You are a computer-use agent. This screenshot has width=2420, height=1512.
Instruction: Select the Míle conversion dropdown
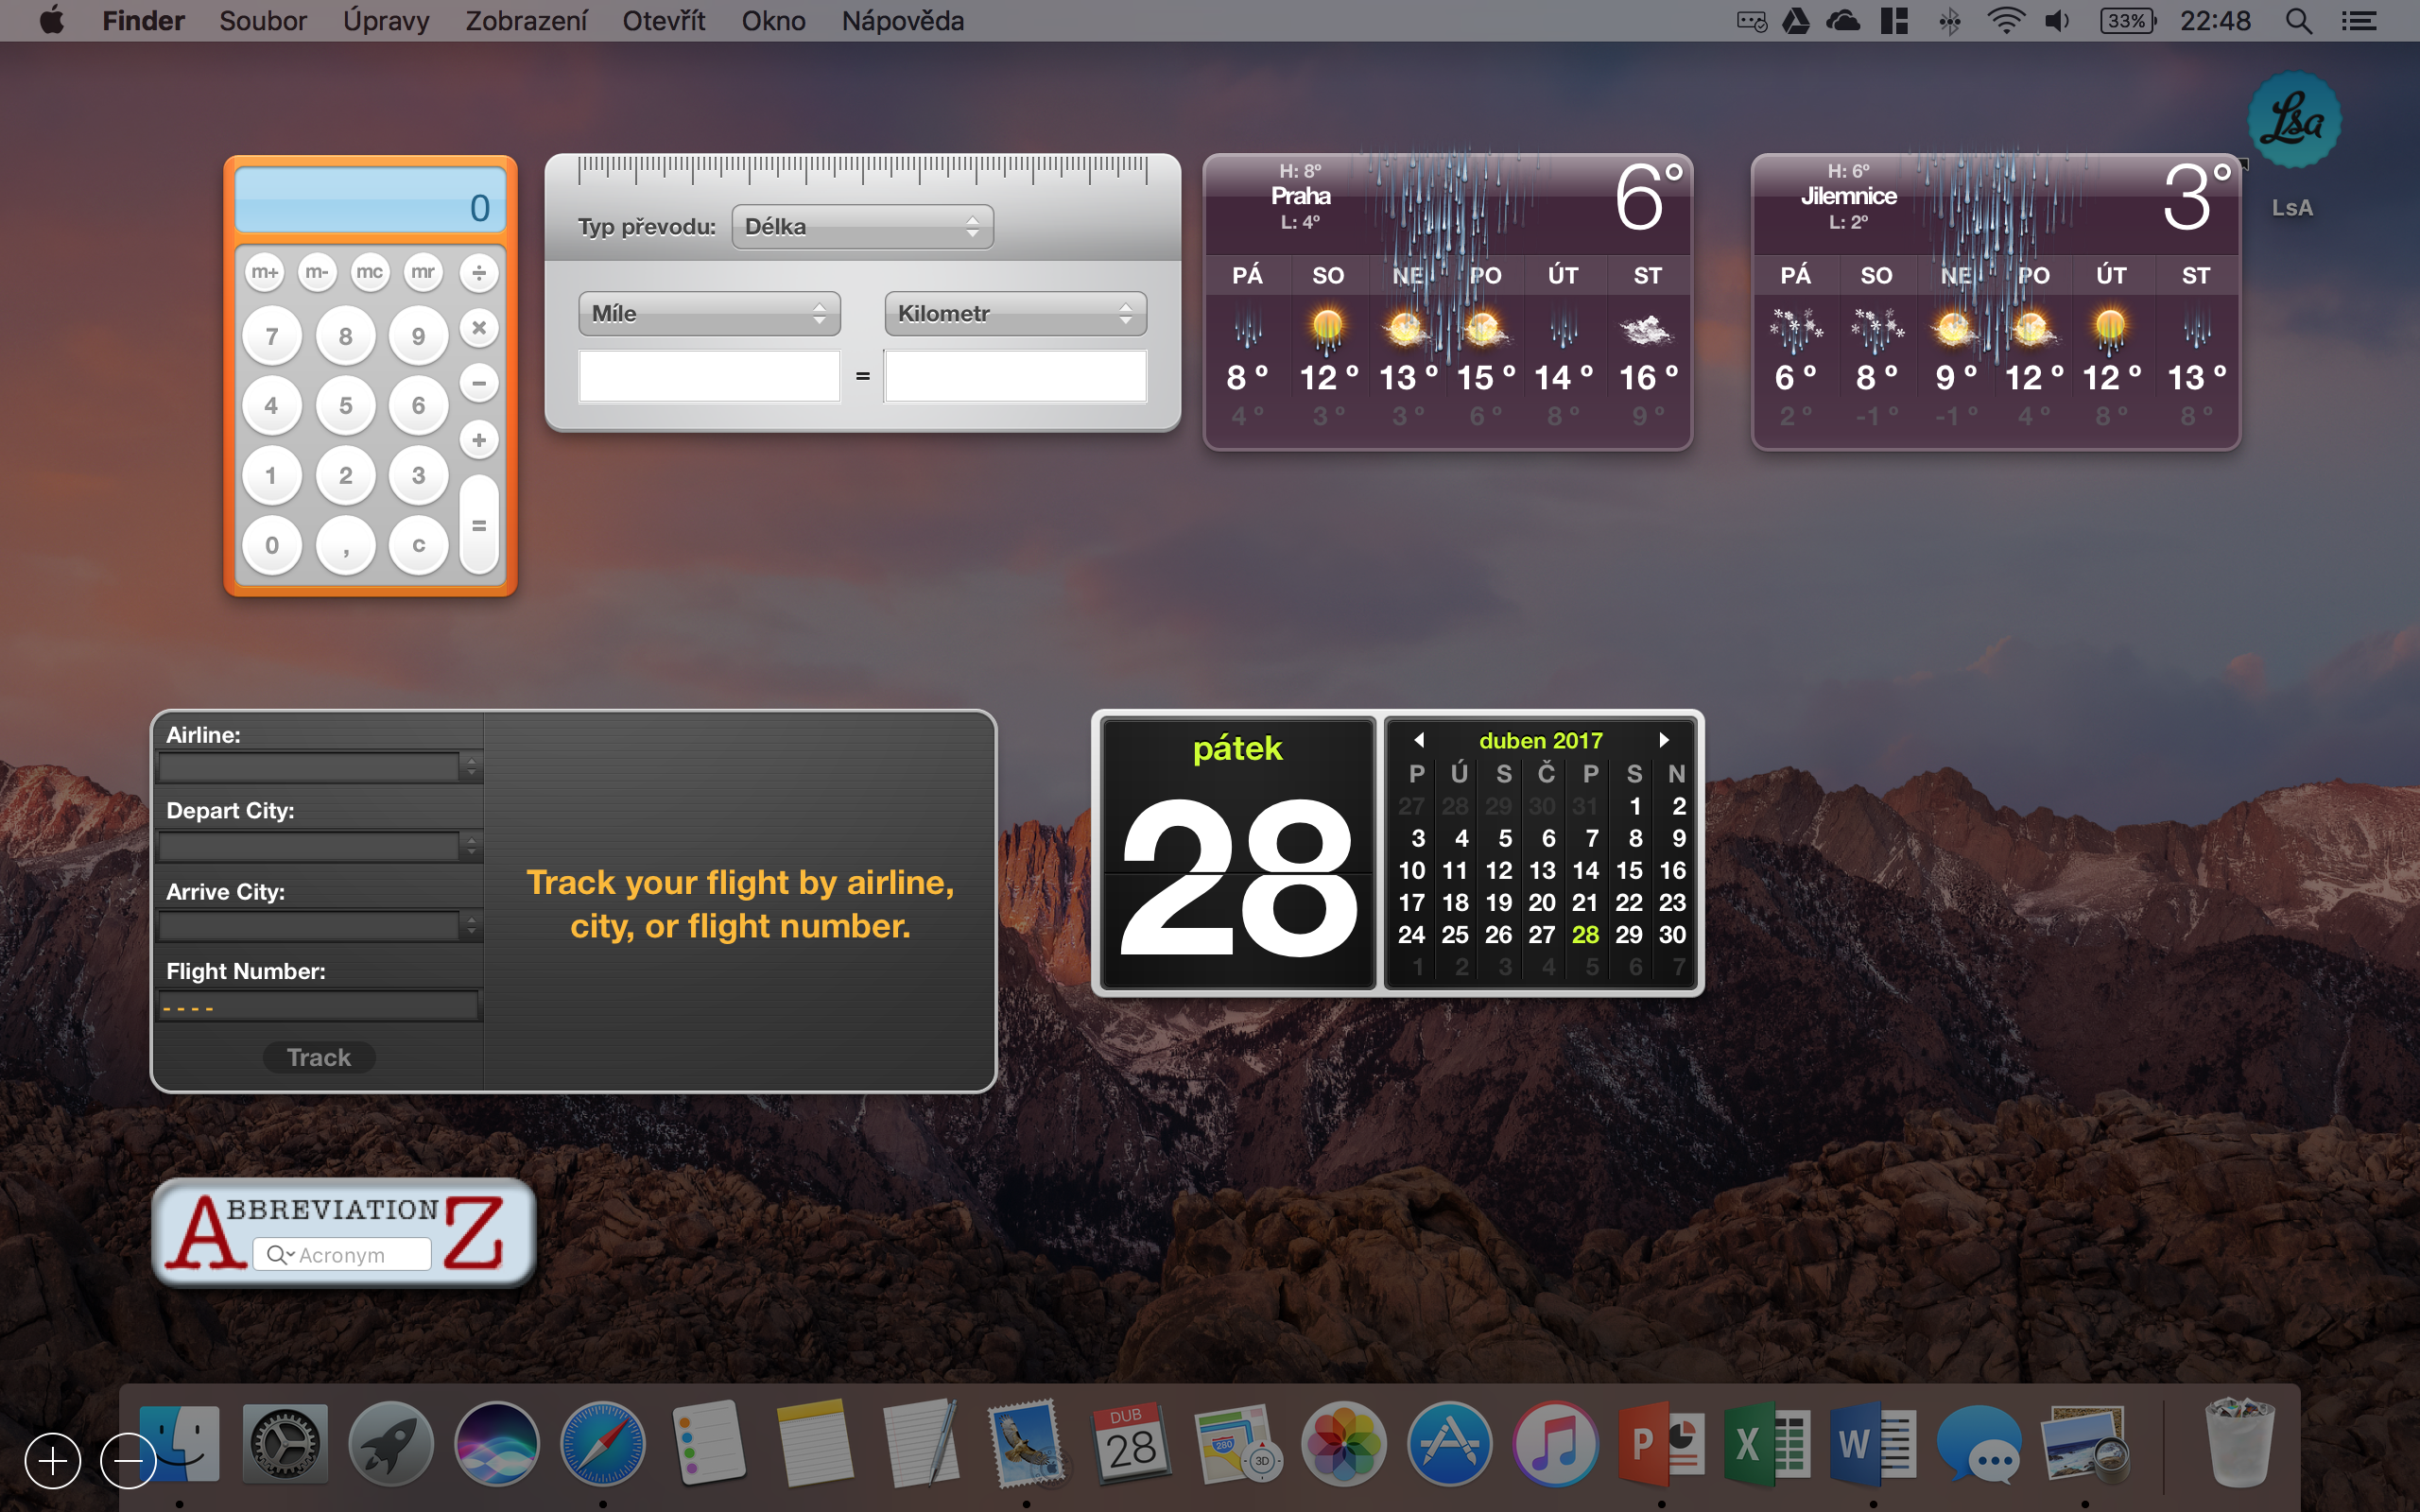tap(709, 314)
